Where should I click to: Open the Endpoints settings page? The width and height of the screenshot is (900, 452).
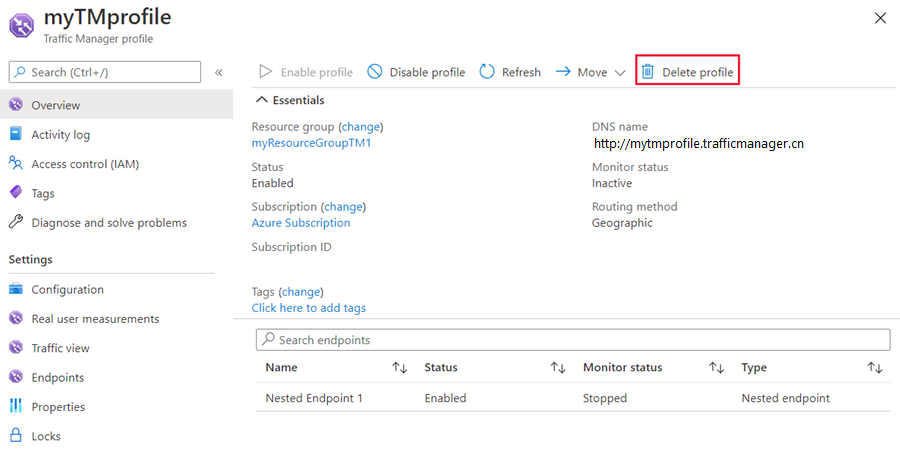click(x=57, y=378)
